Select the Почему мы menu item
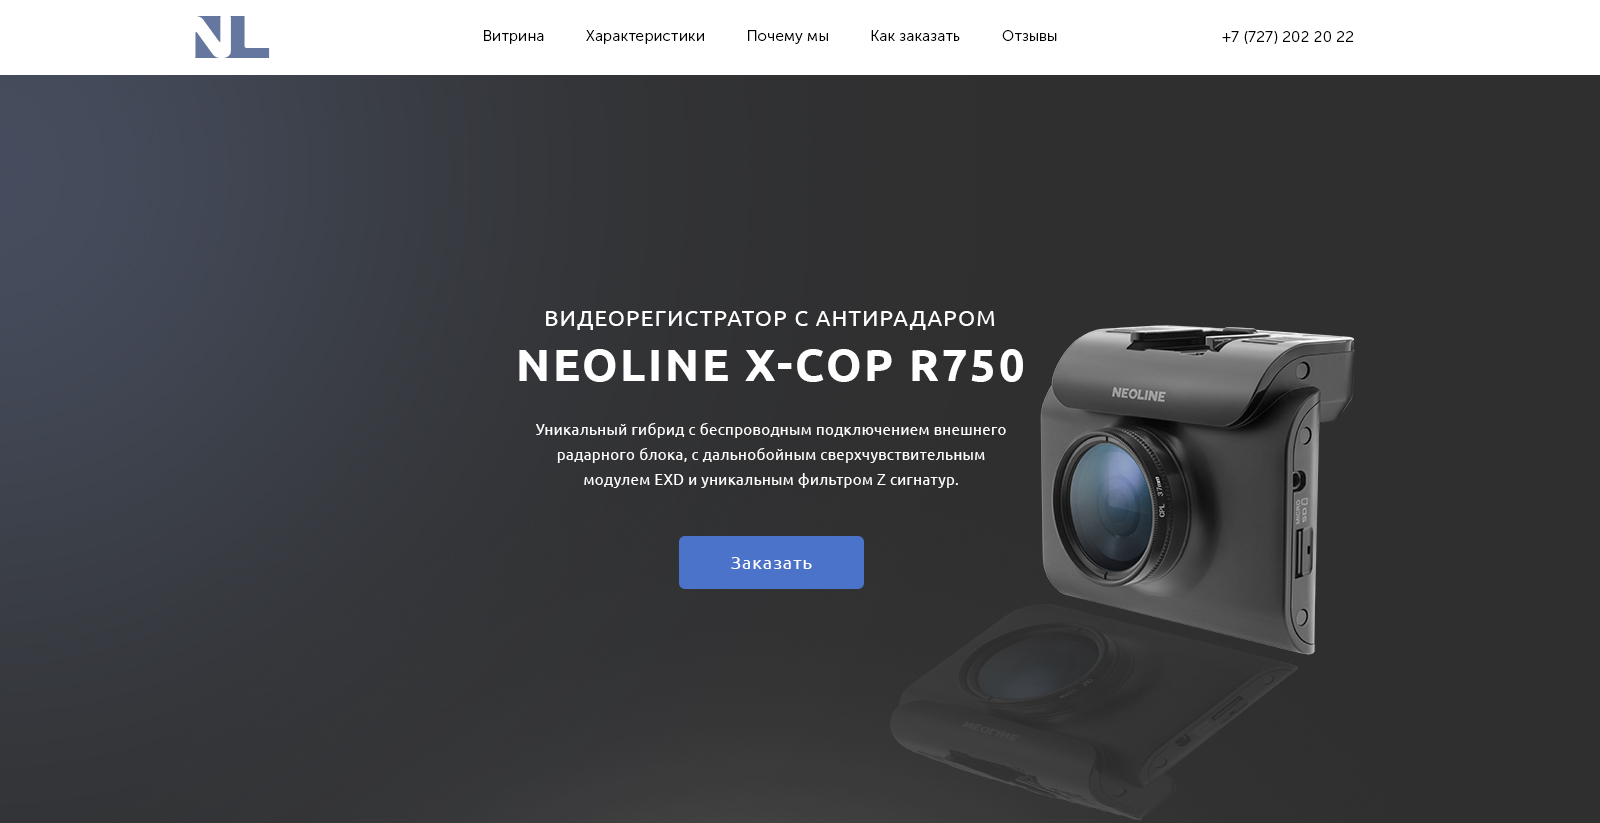 click(787, 36)
